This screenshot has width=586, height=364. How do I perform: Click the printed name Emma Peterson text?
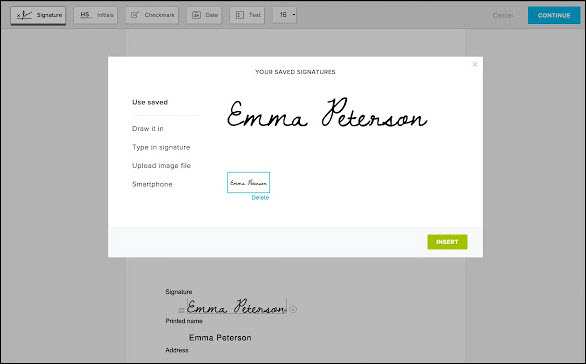220,338
